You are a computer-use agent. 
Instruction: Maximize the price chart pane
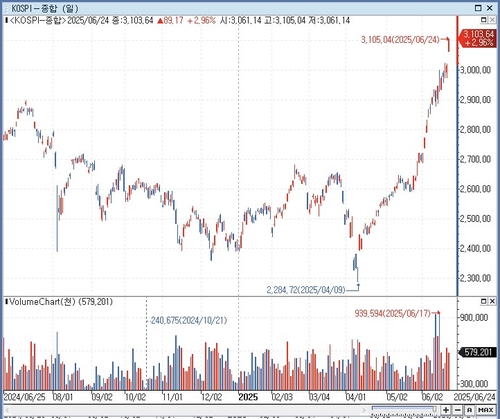pos(484,20)
